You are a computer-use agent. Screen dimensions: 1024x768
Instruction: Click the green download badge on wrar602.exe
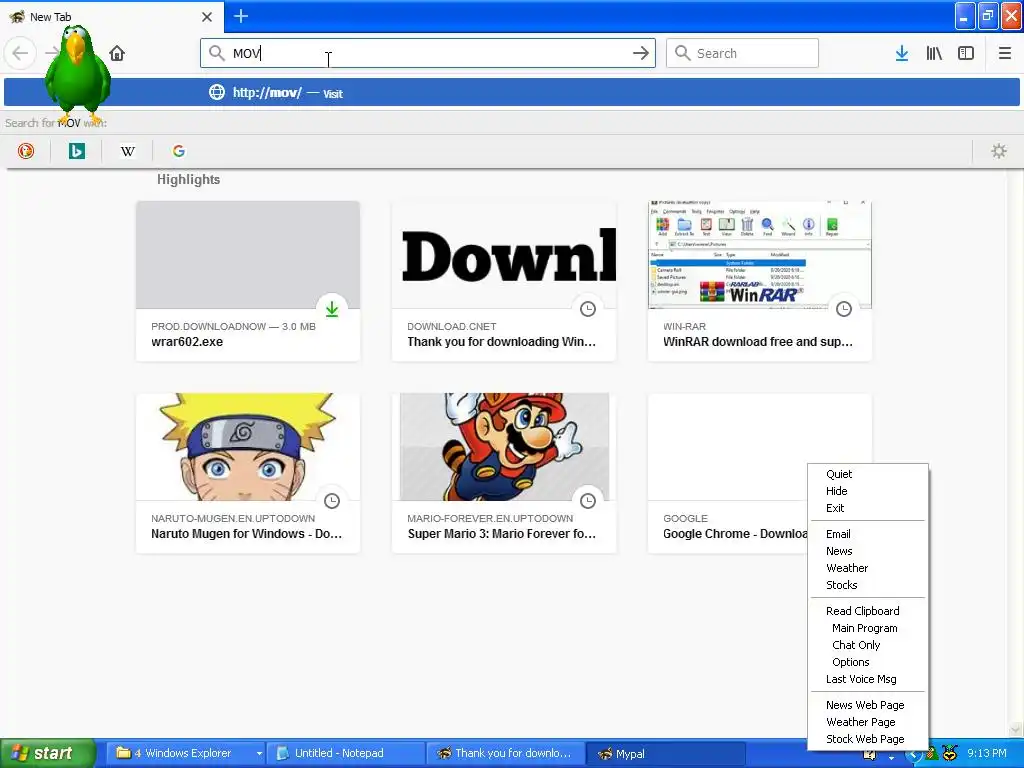(332, 309)
